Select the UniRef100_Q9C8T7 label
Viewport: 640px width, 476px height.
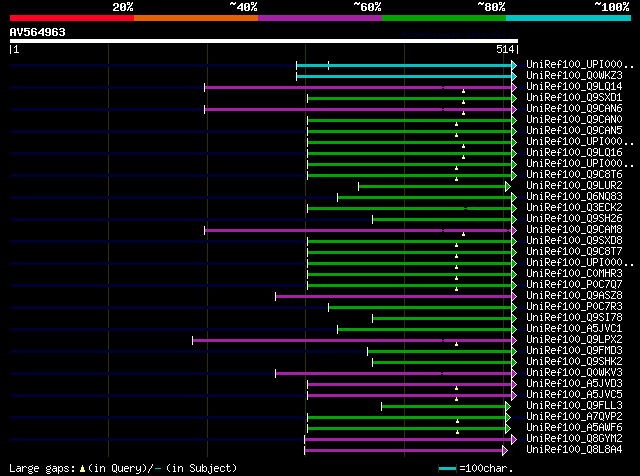click(574, 252)
